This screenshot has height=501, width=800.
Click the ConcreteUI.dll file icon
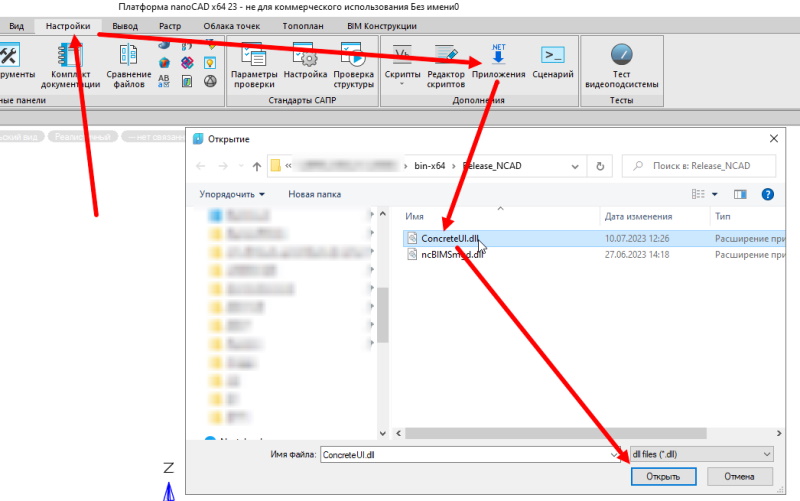[x=412, y=238]
